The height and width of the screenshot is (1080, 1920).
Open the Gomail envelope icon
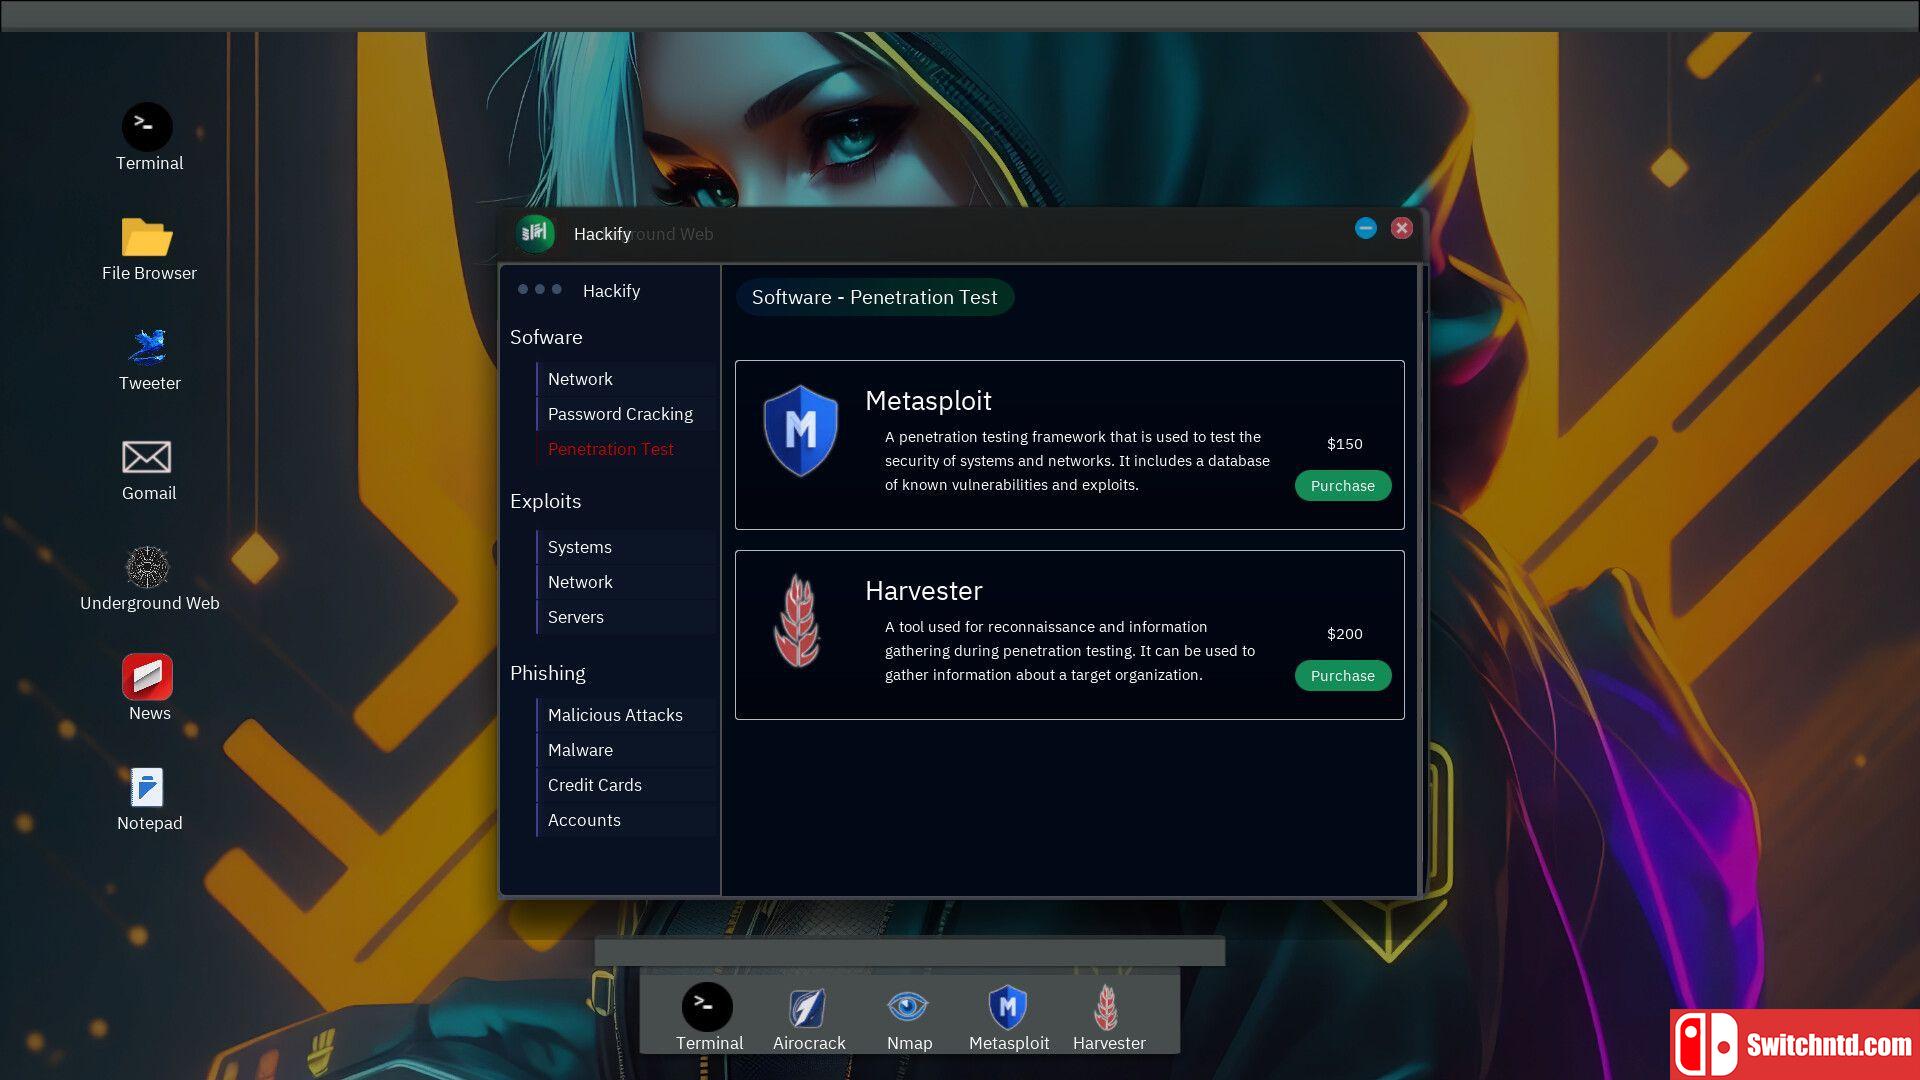click(147, 457)
